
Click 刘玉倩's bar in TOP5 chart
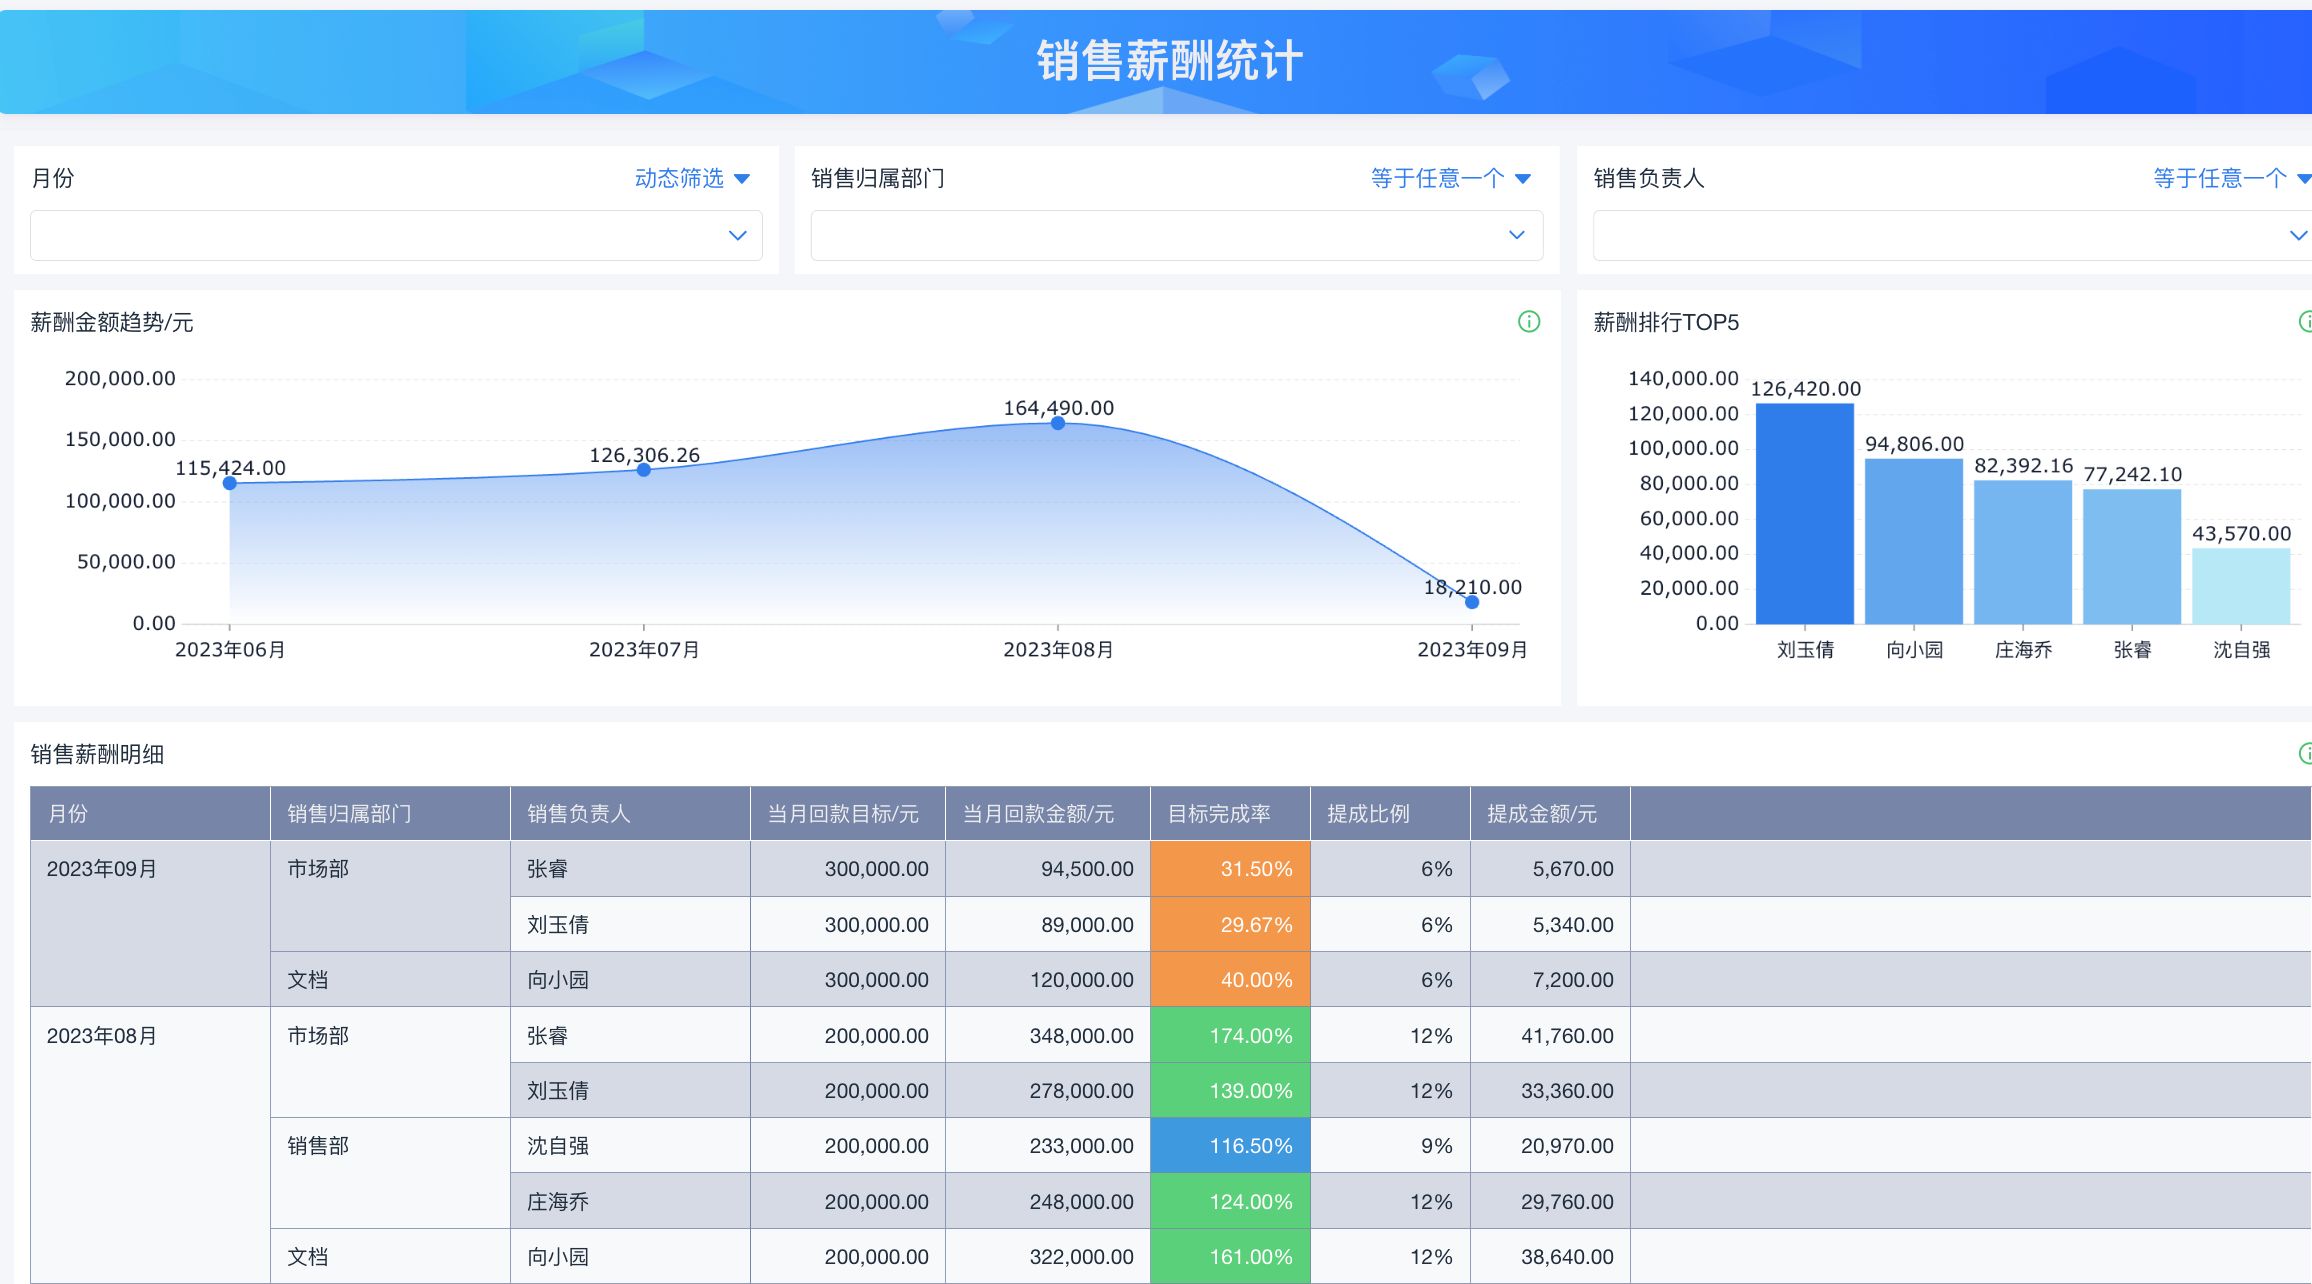[x=1804, y=513]
